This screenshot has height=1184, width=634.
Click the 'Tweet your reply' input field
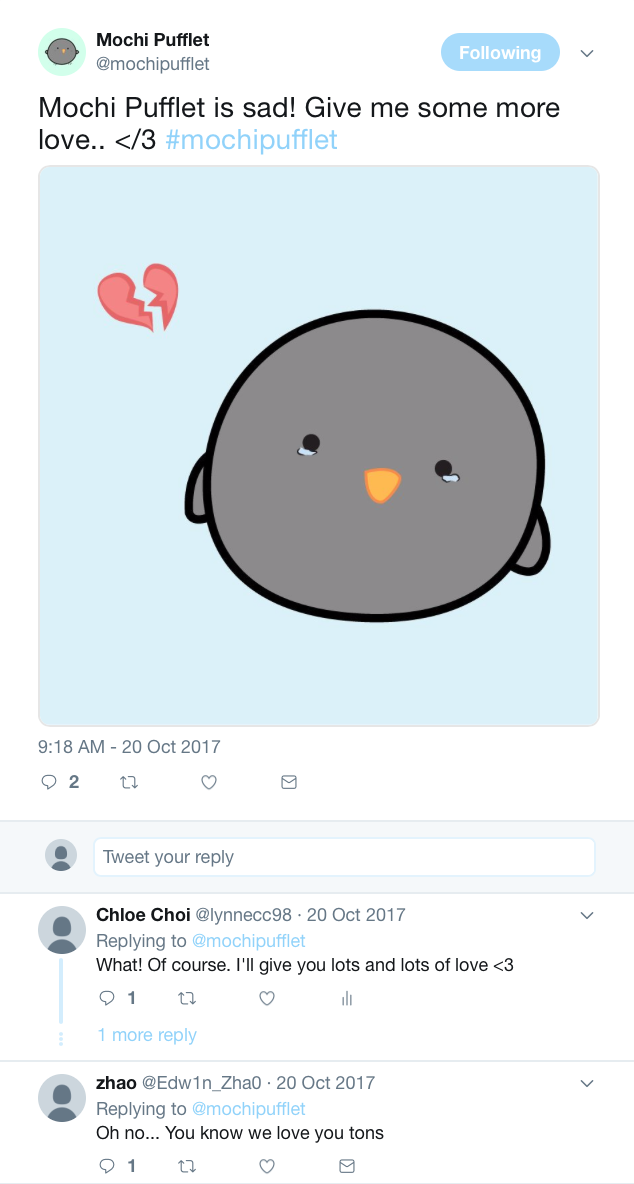344,857
